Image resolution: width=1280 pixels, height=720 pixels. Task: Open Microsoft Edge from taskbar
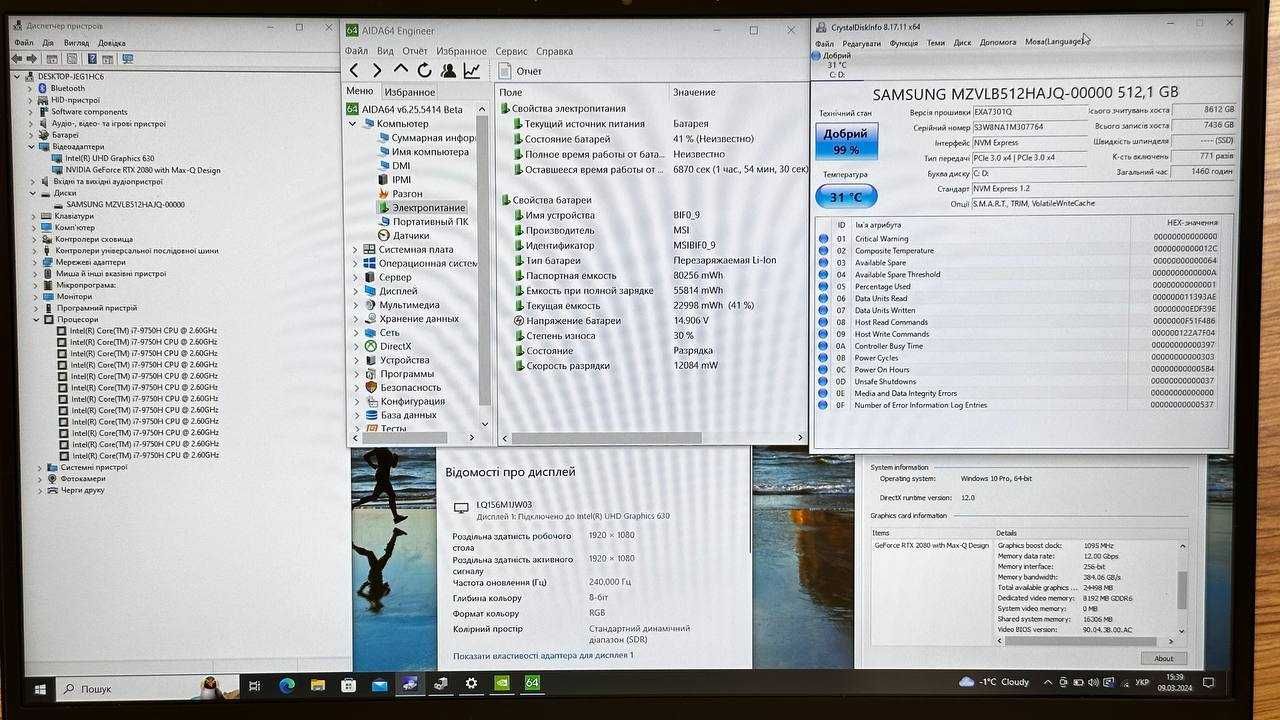[287, 685]
